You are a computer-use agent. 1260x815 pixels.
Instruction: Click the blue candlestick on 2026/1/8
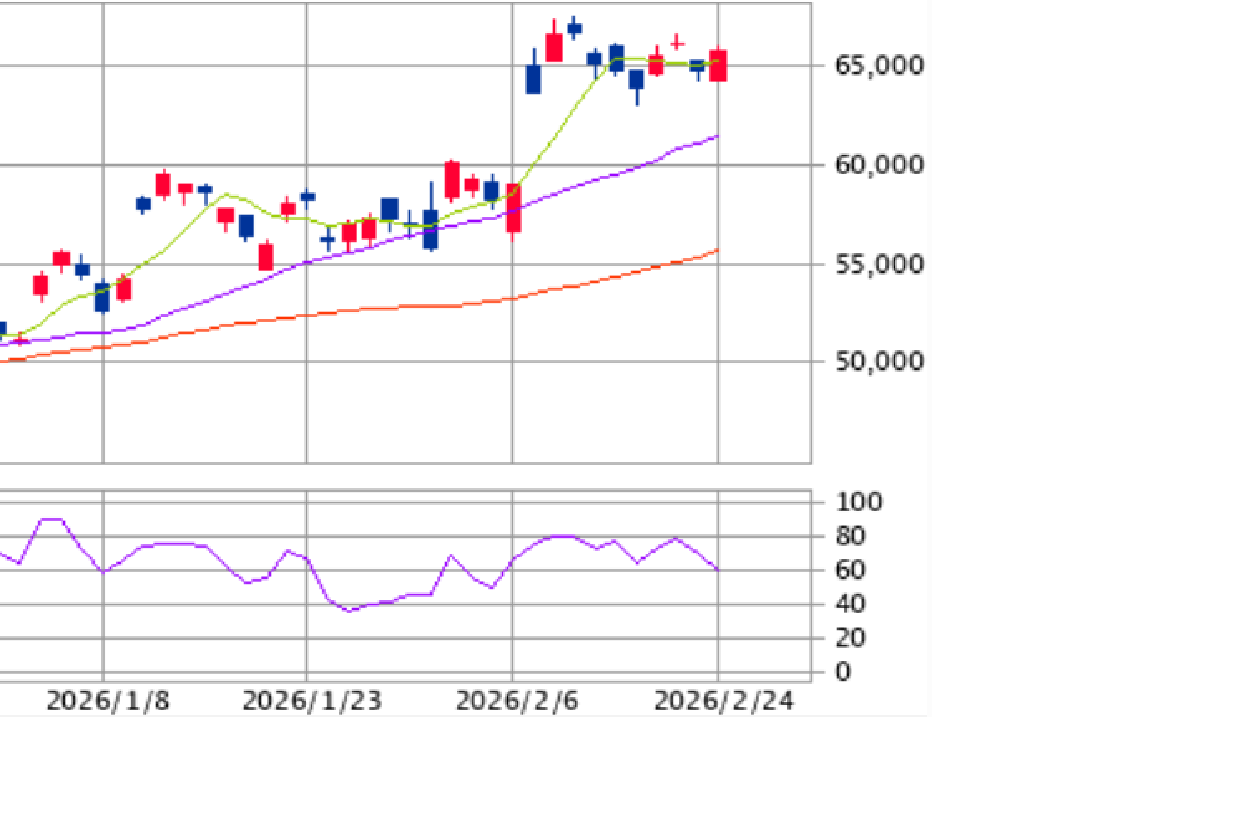[x=102, y=297]
